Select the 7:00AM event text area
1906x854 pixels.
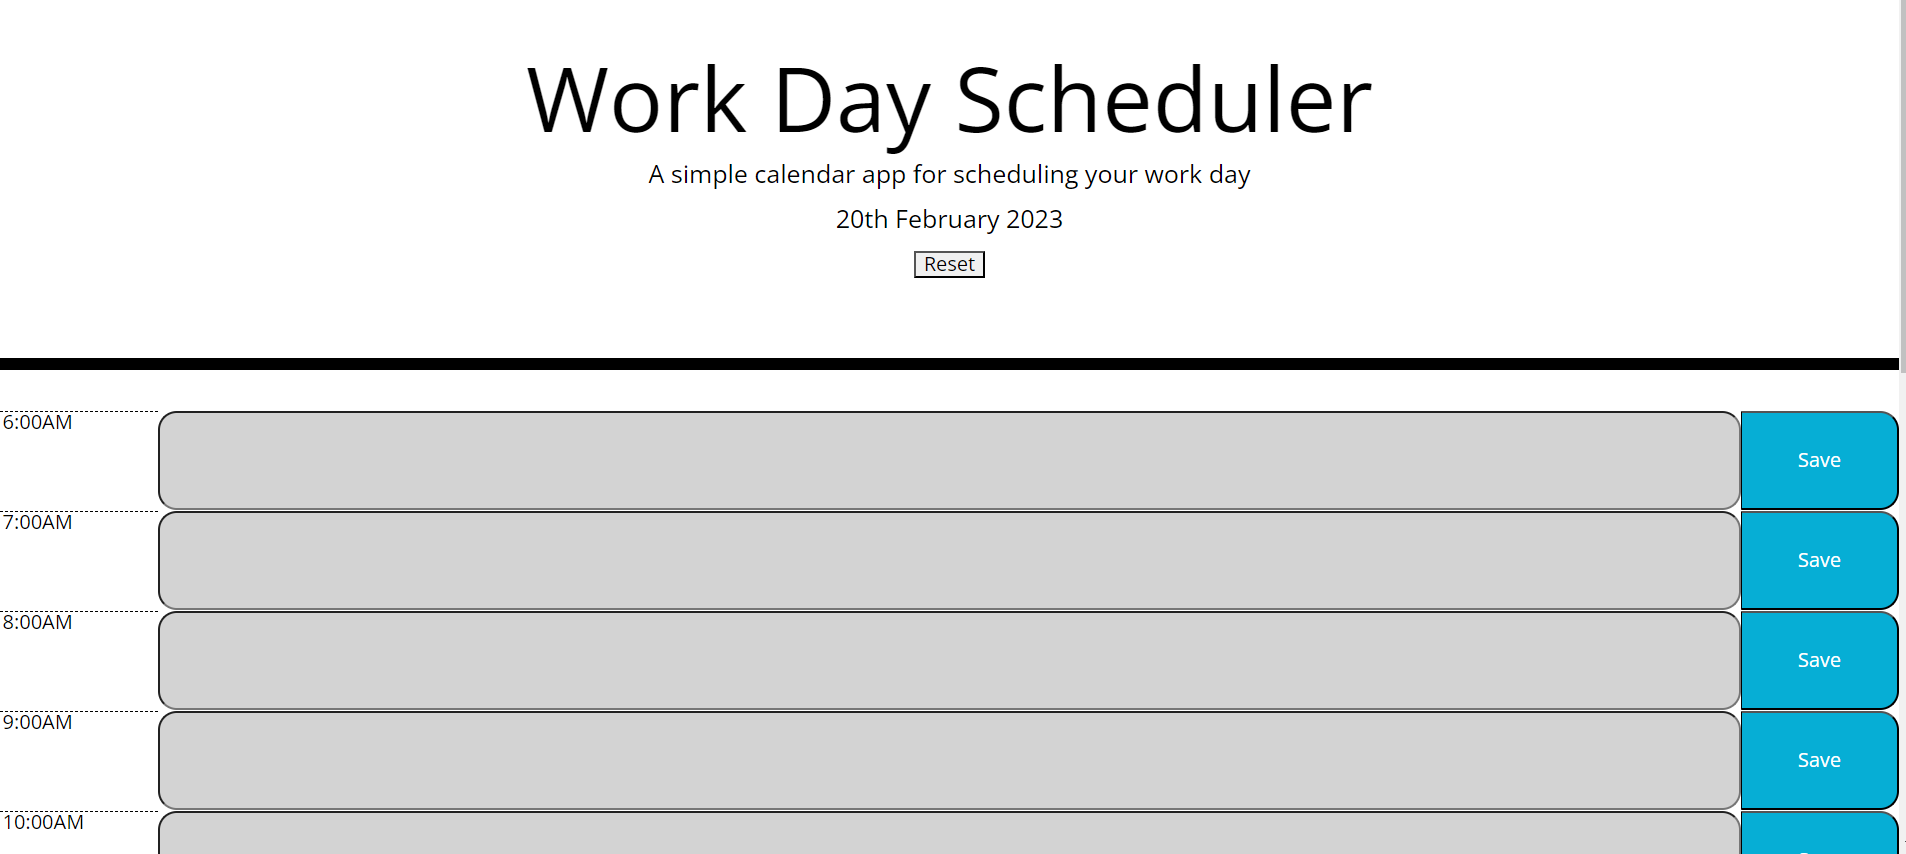[948, 559]
